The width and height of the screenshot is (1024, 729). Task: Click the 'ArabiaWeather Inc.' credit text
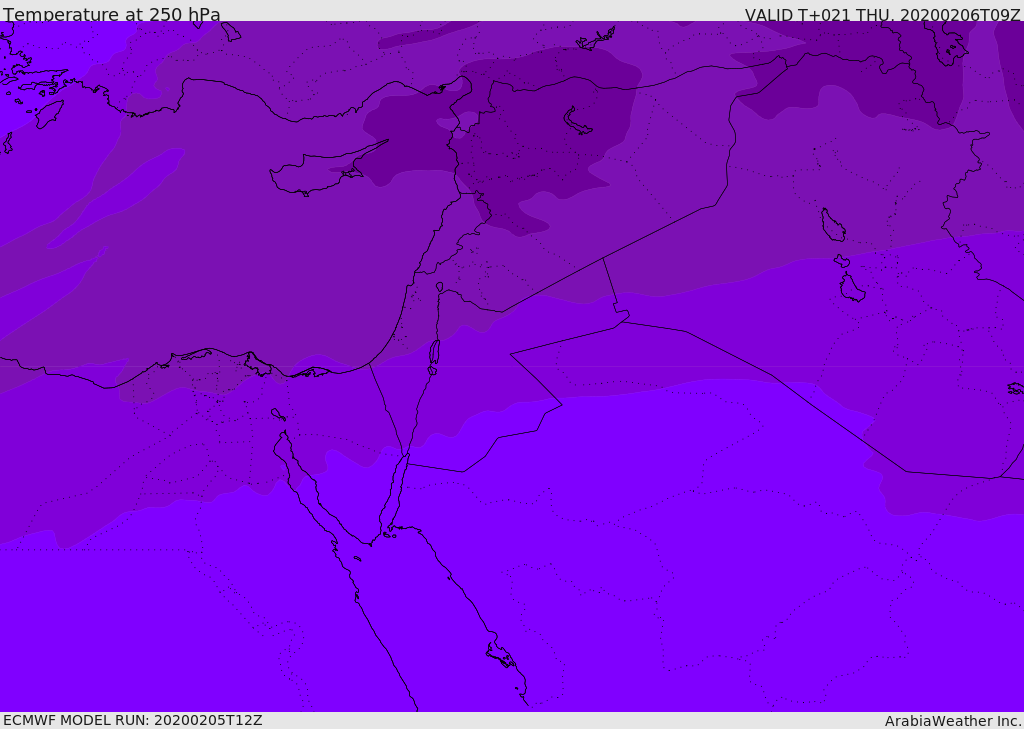click(x=953, y=721)
